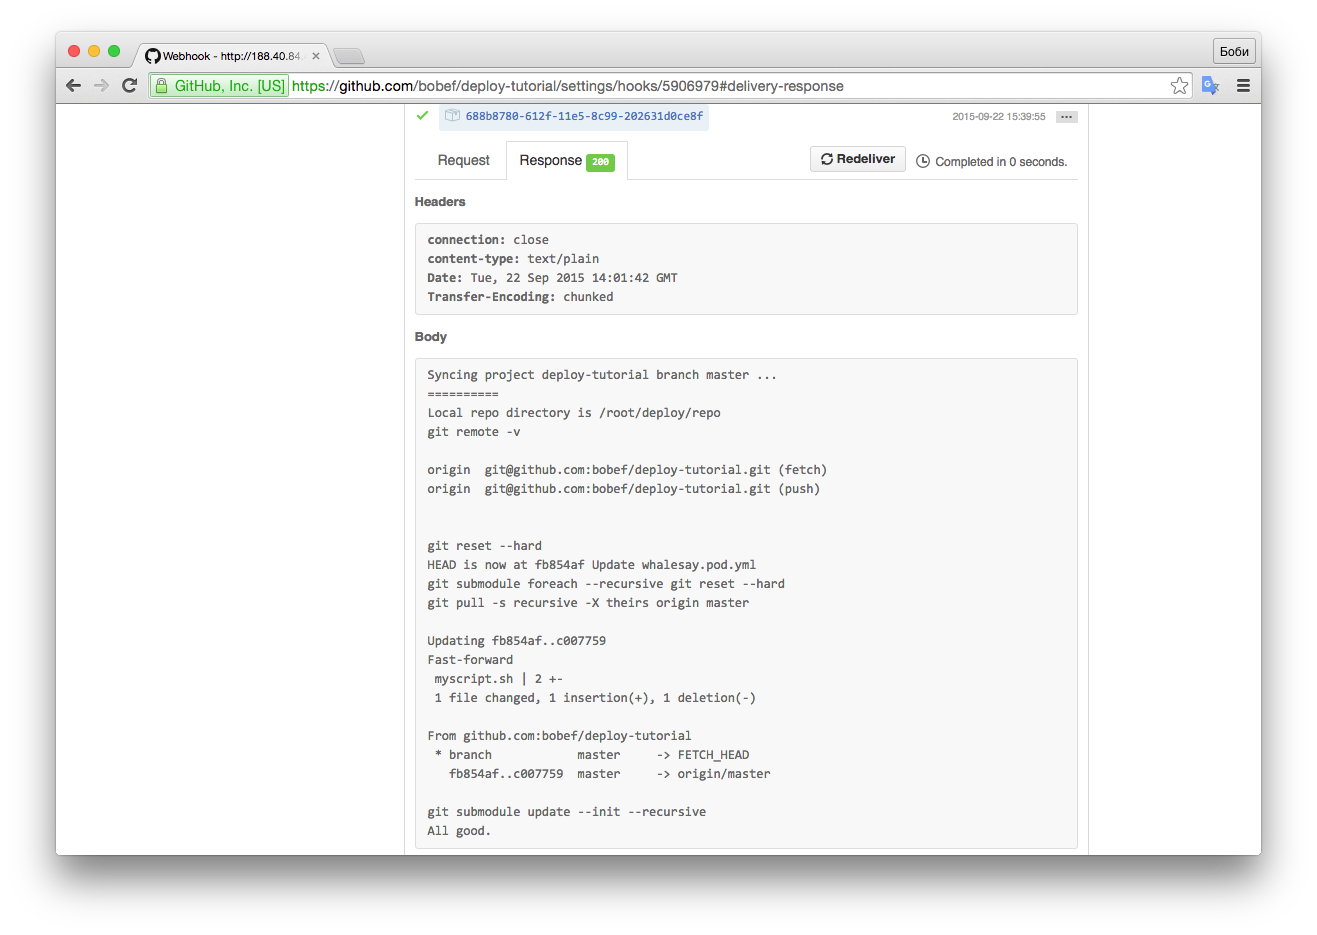Click the package icon beside delivery ID

(452, 116)
